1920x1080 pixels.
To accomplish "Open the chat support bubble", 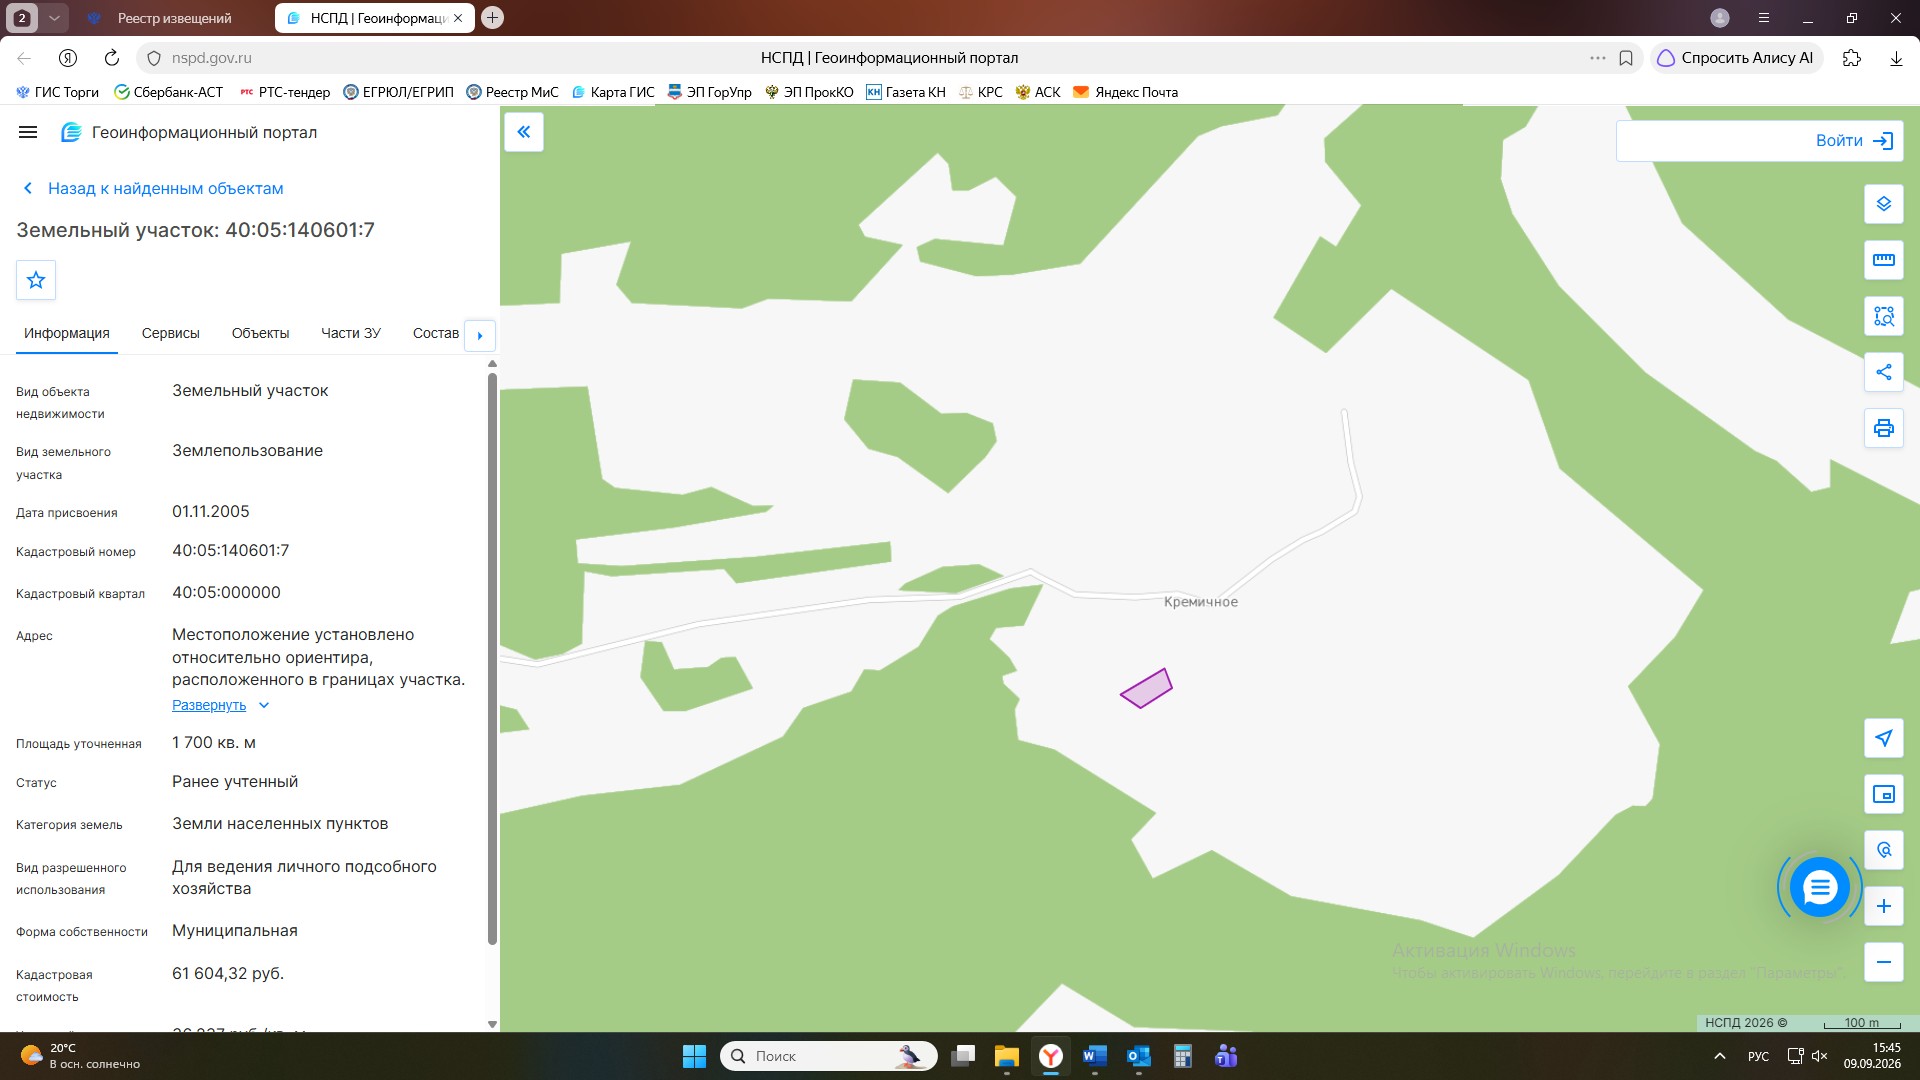I will (x=1819, y=887).
